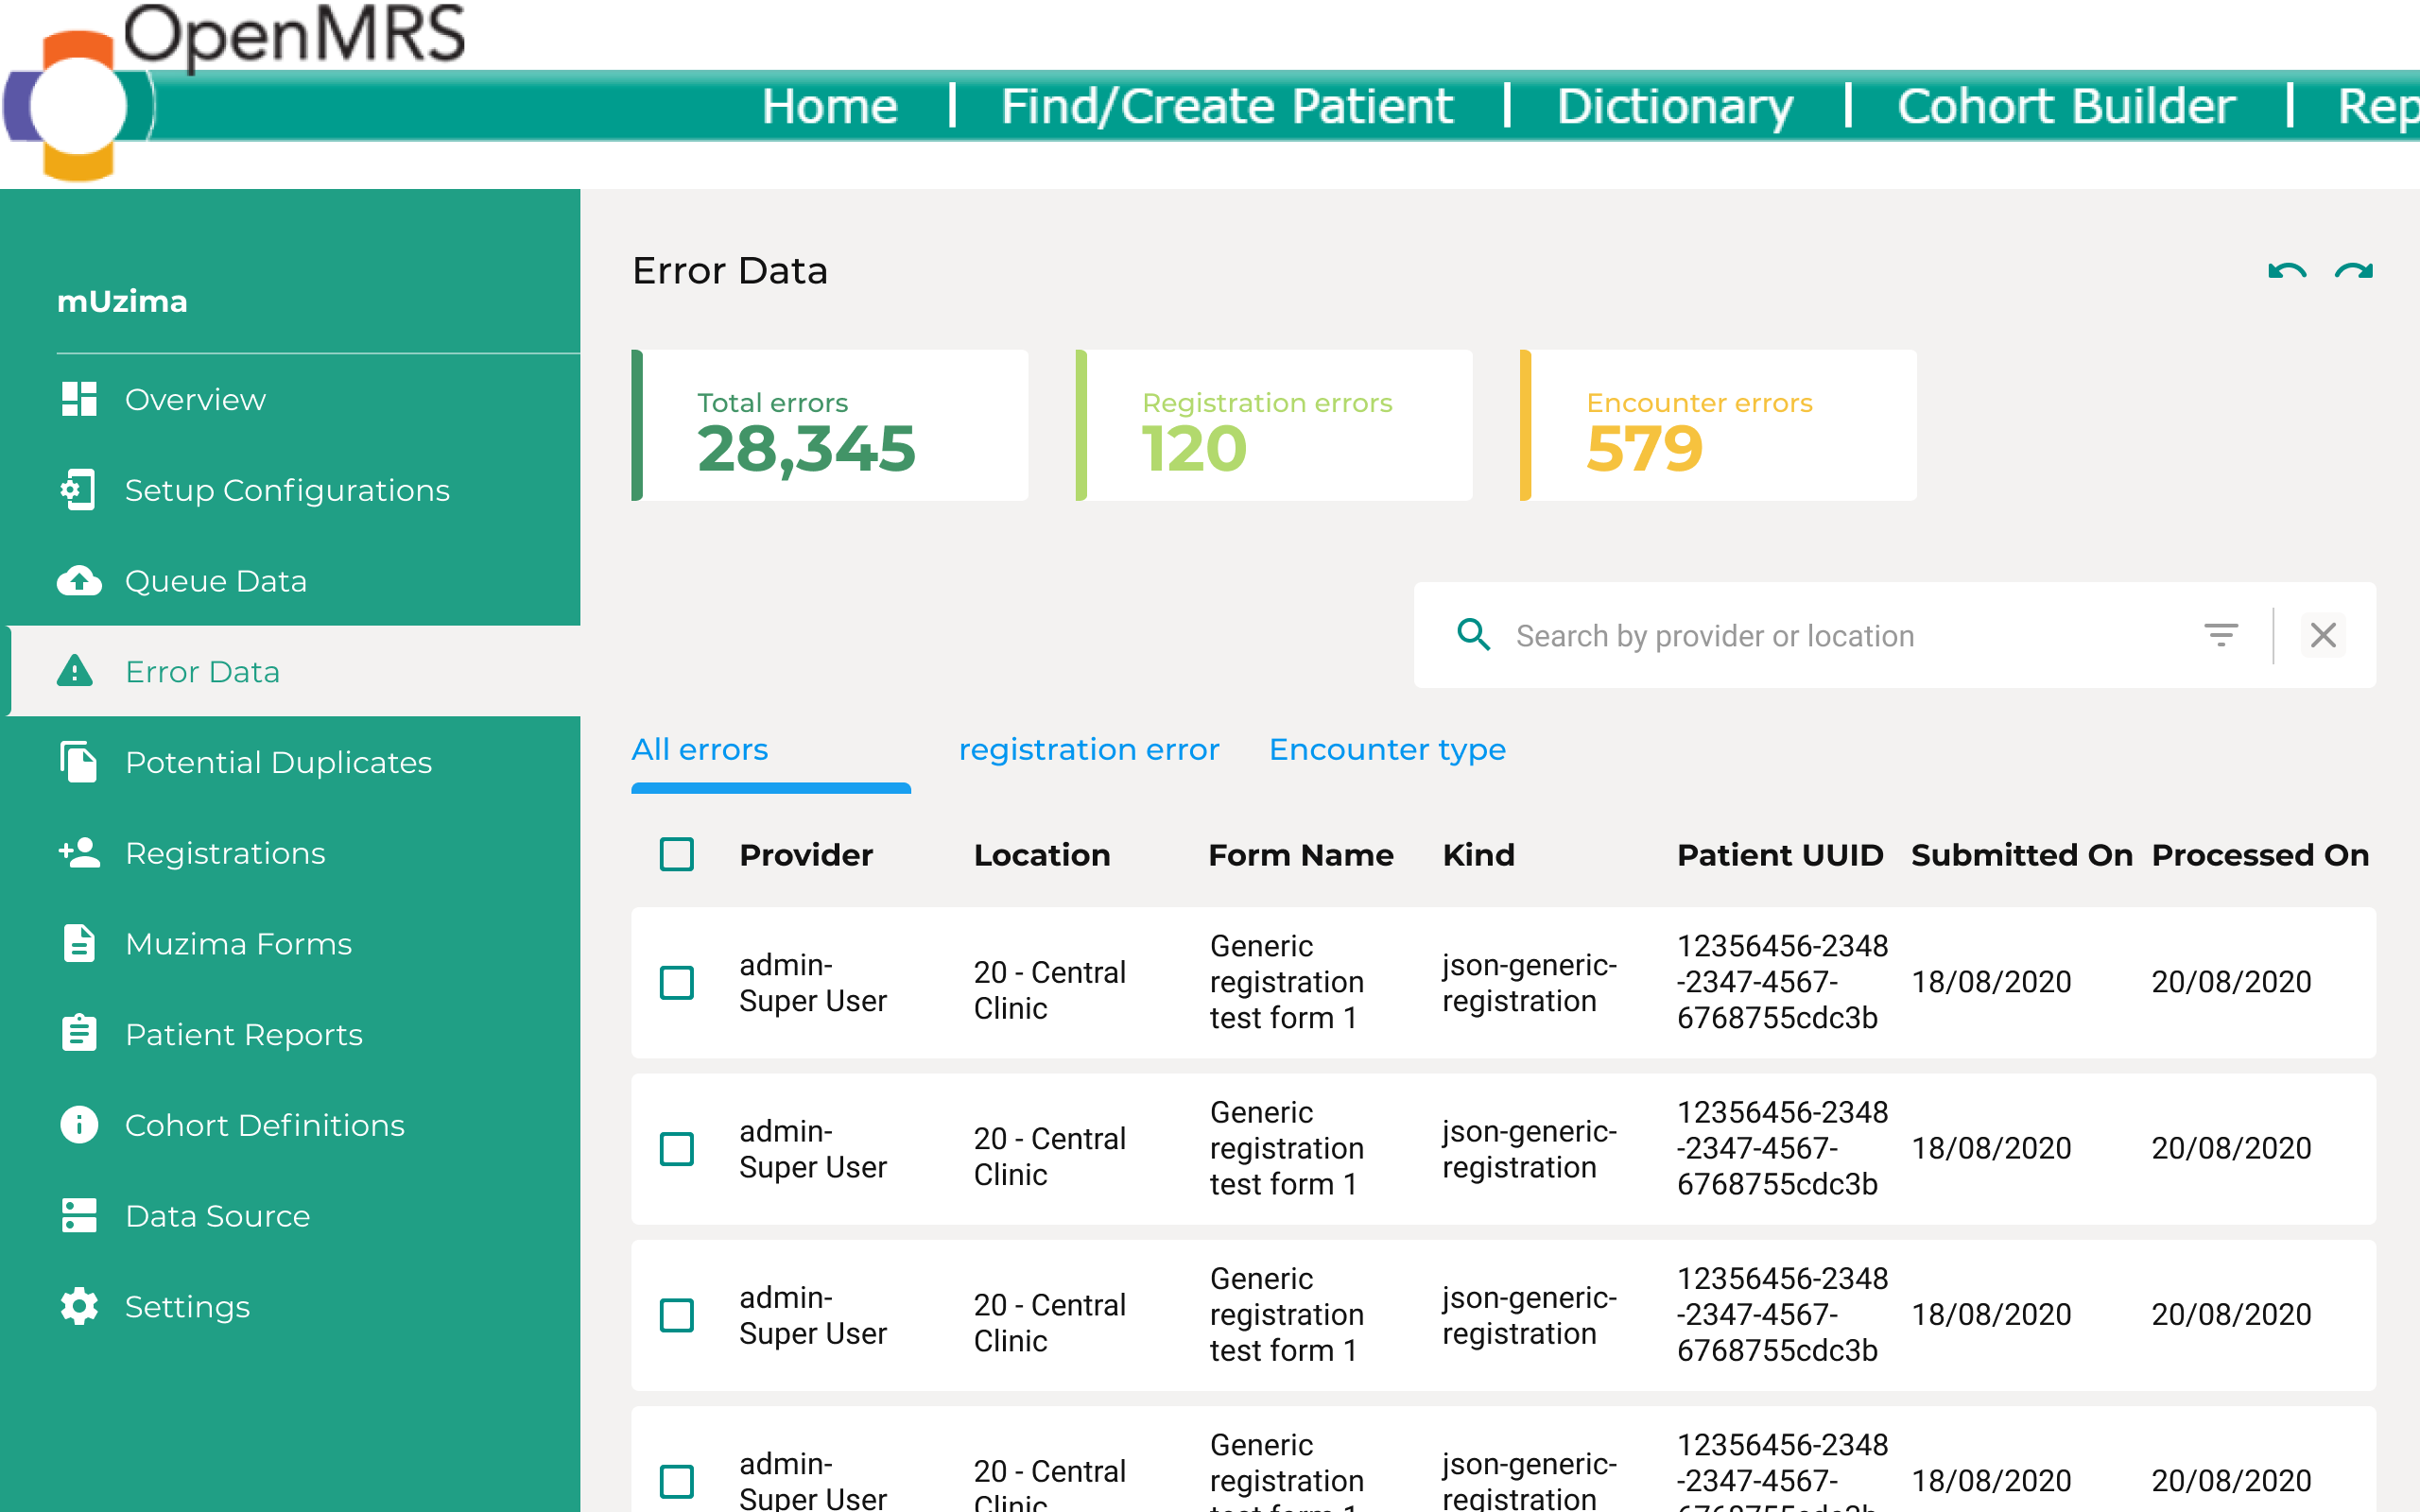Screen dimensions: 2420x1512
Task: Sort by the Patient UUID column header
Action: click(1780, 855)
